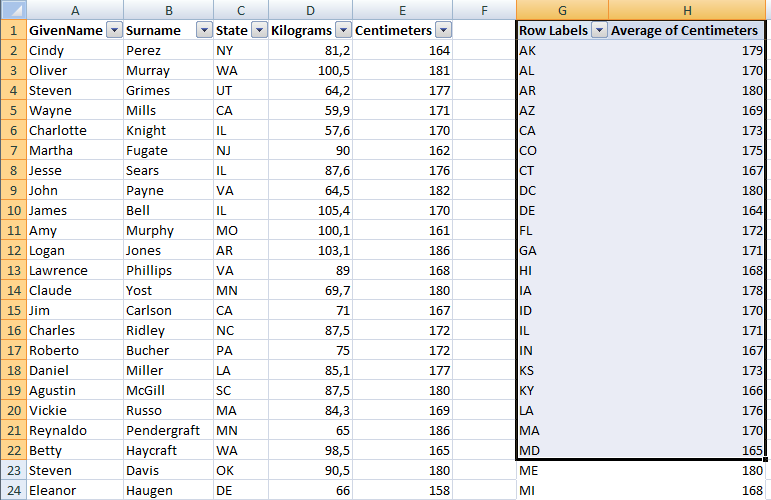Click the name cell Jesse

click(x=75, y=171)
